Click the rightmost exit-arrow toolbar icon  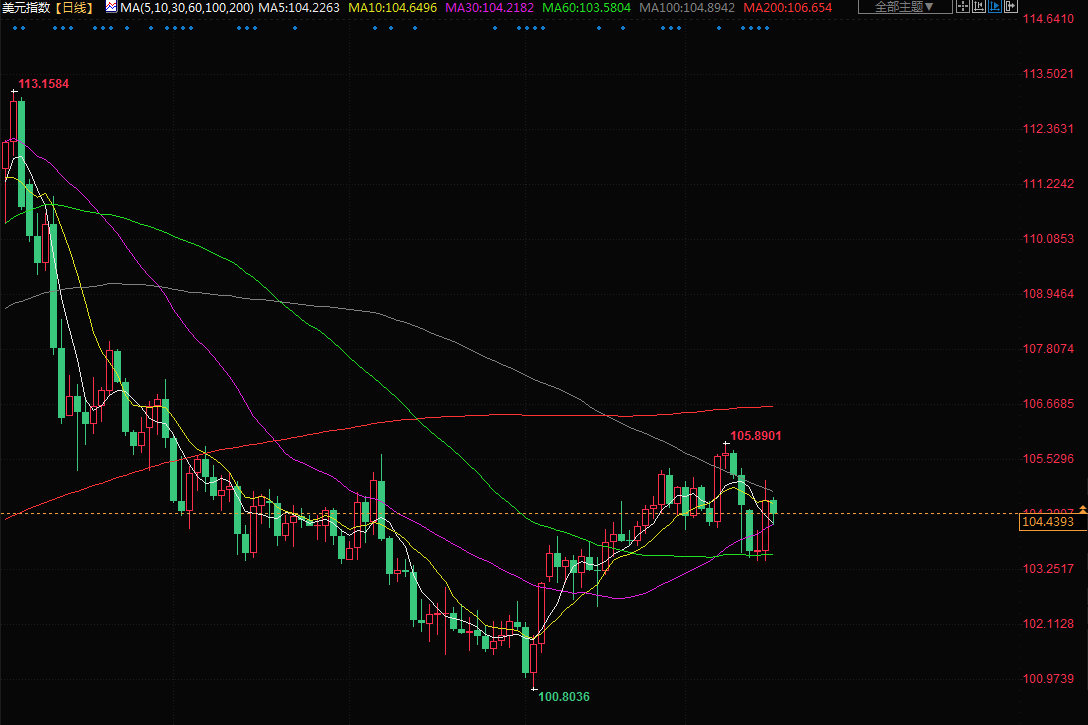(x=1010, y=7)
